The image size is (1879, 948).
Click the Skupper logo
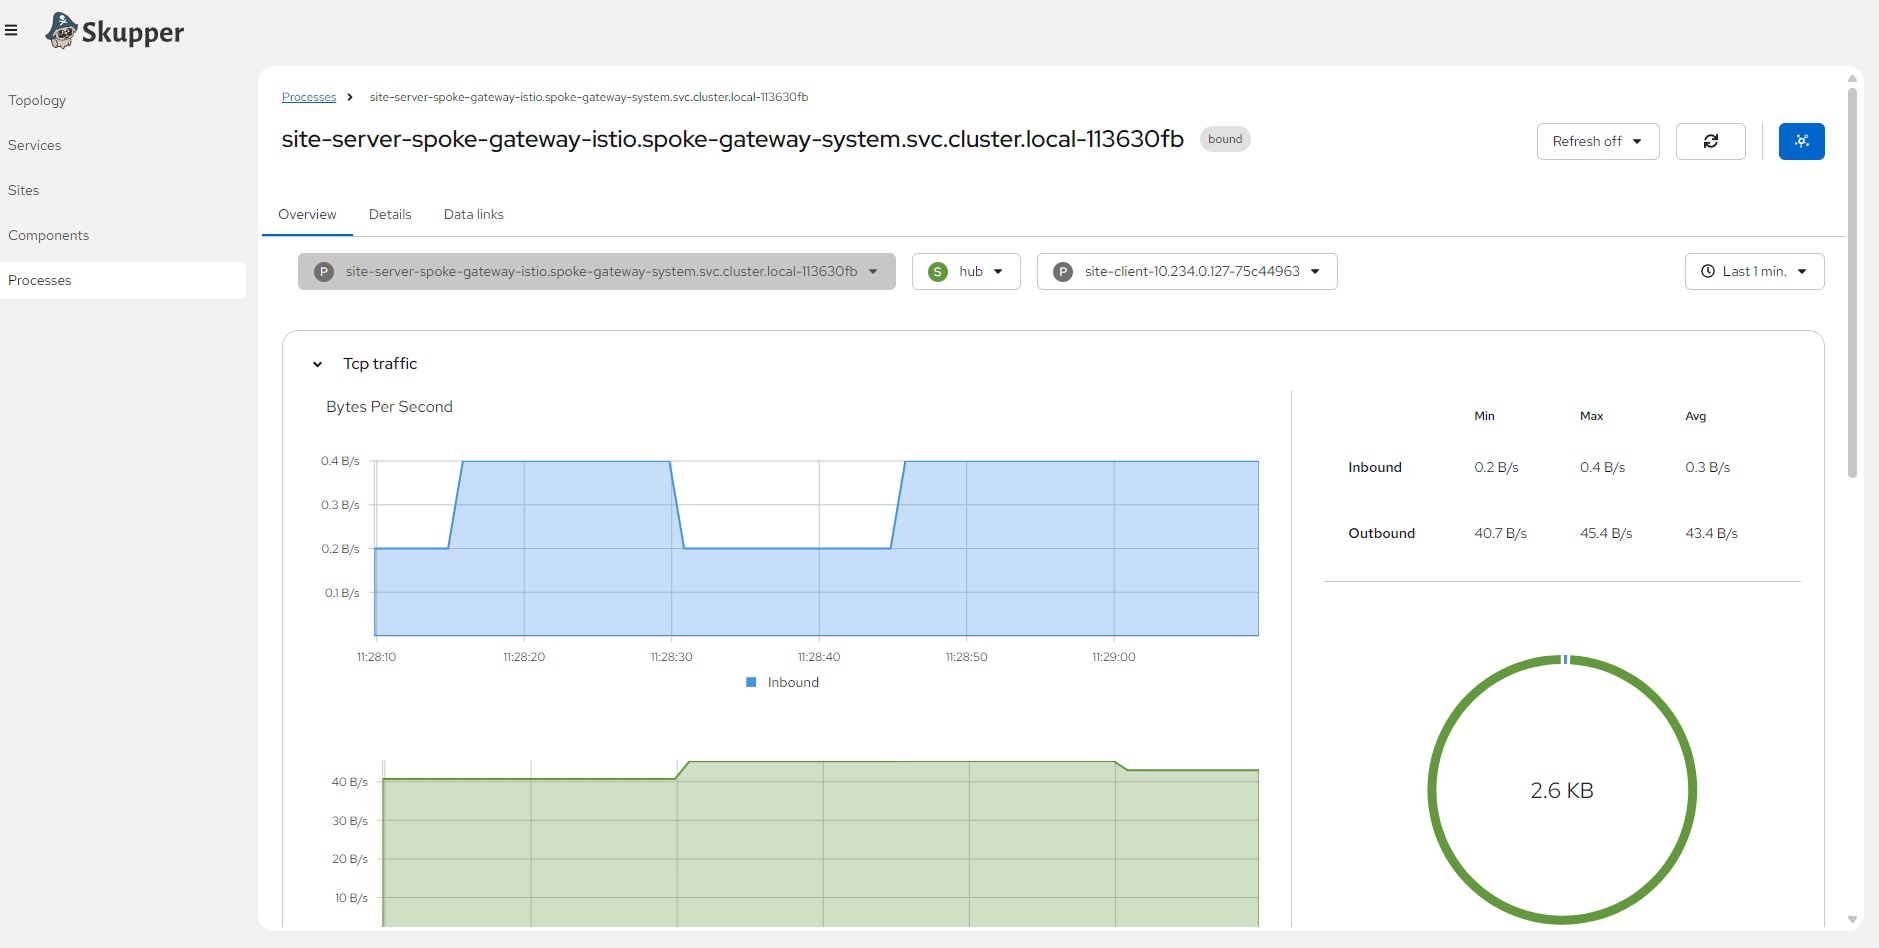115,31
